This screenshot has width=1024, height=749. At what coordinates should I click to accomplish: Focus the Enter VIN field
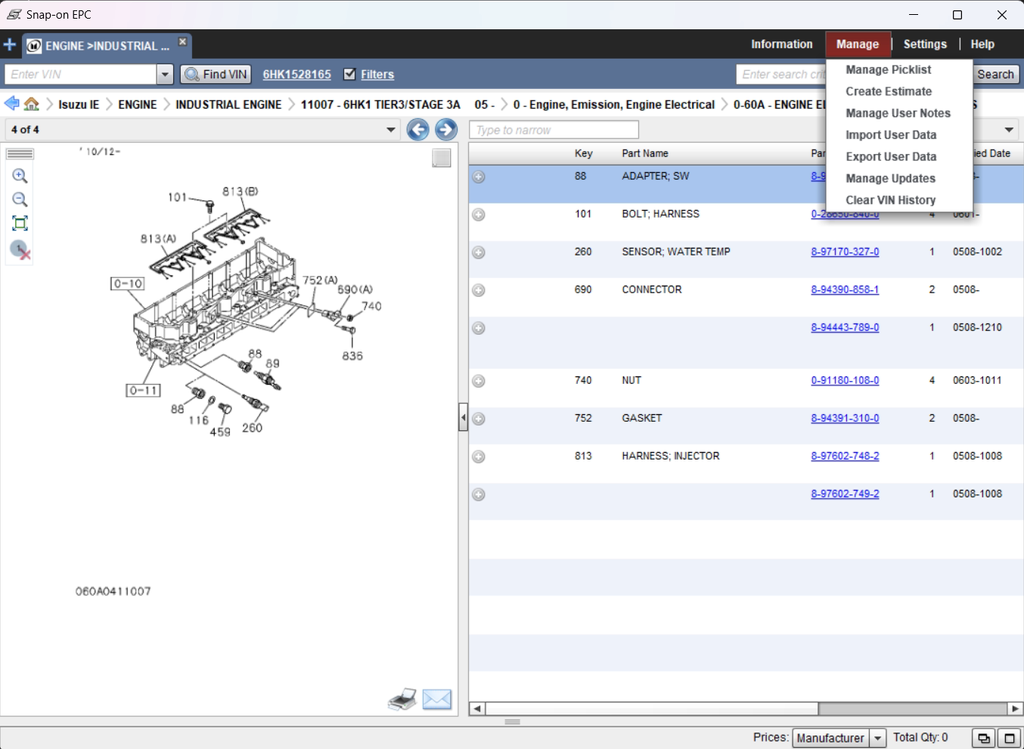pyautogui.click(x=81, y=74)
